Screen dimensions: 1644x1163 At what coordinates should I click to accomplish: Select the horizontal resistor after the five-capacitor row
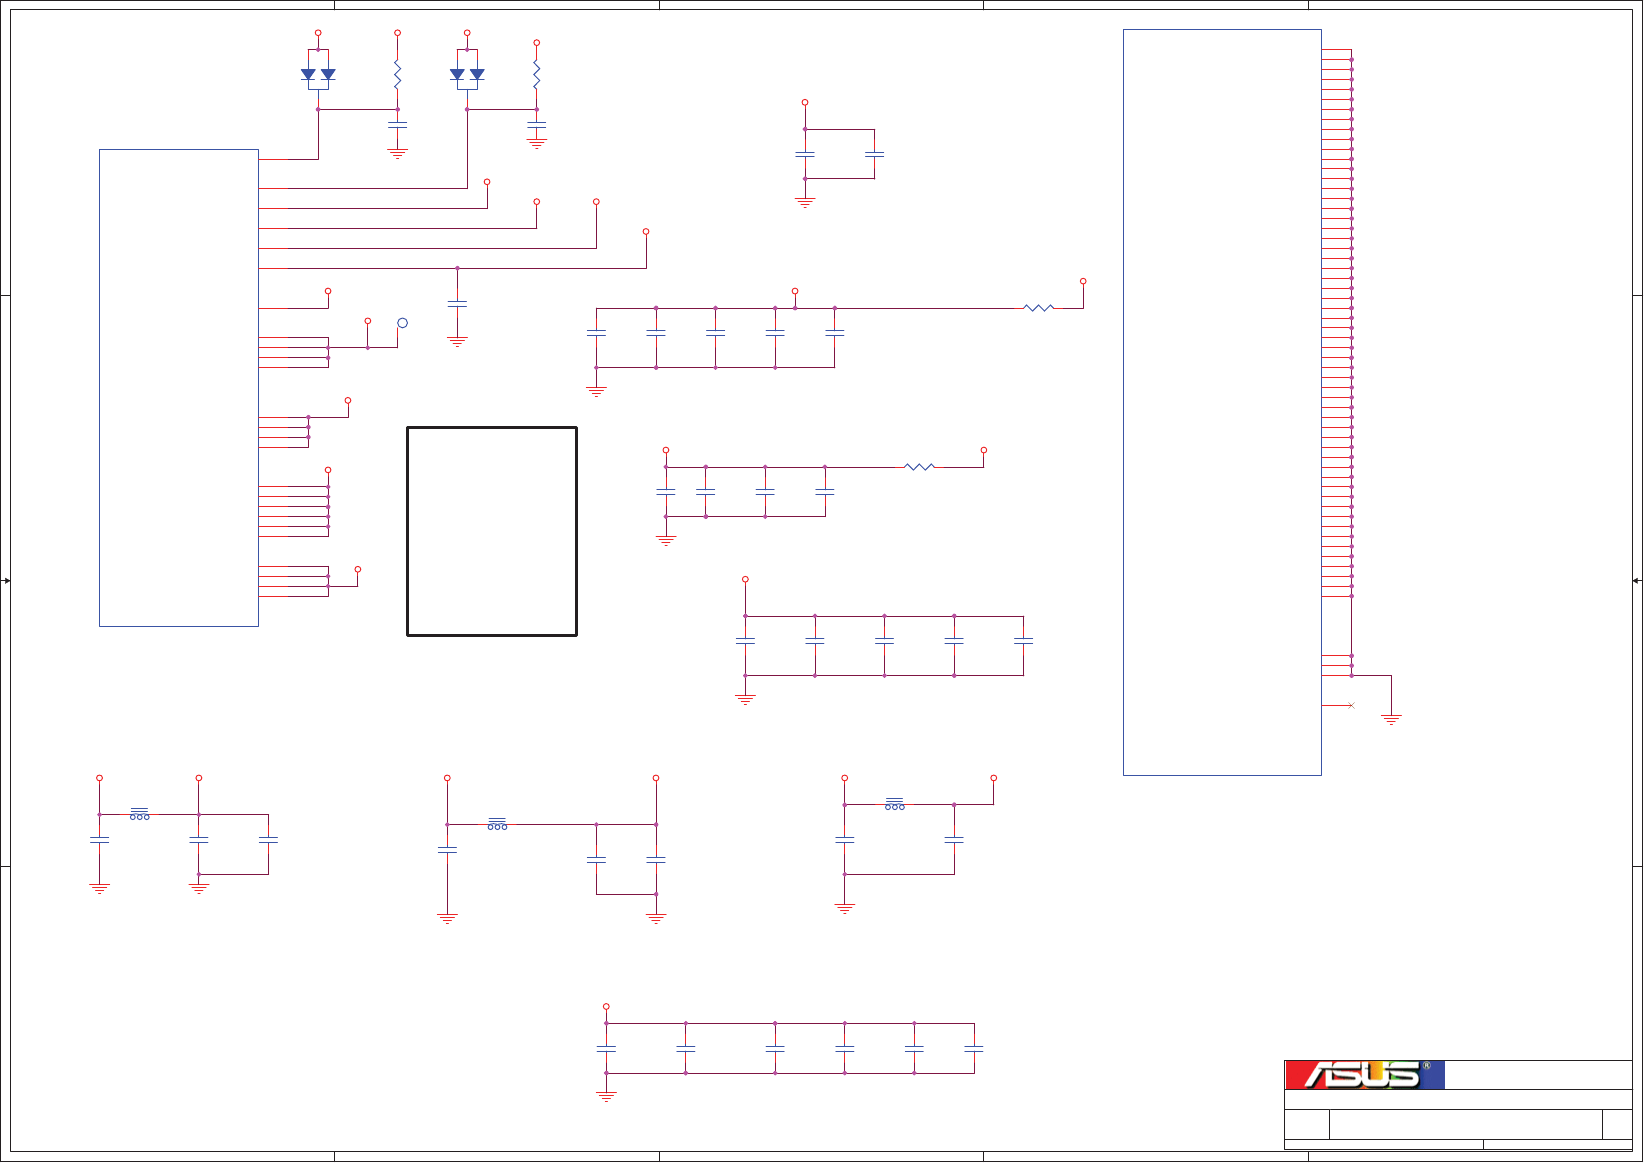tap(1039, 308)
